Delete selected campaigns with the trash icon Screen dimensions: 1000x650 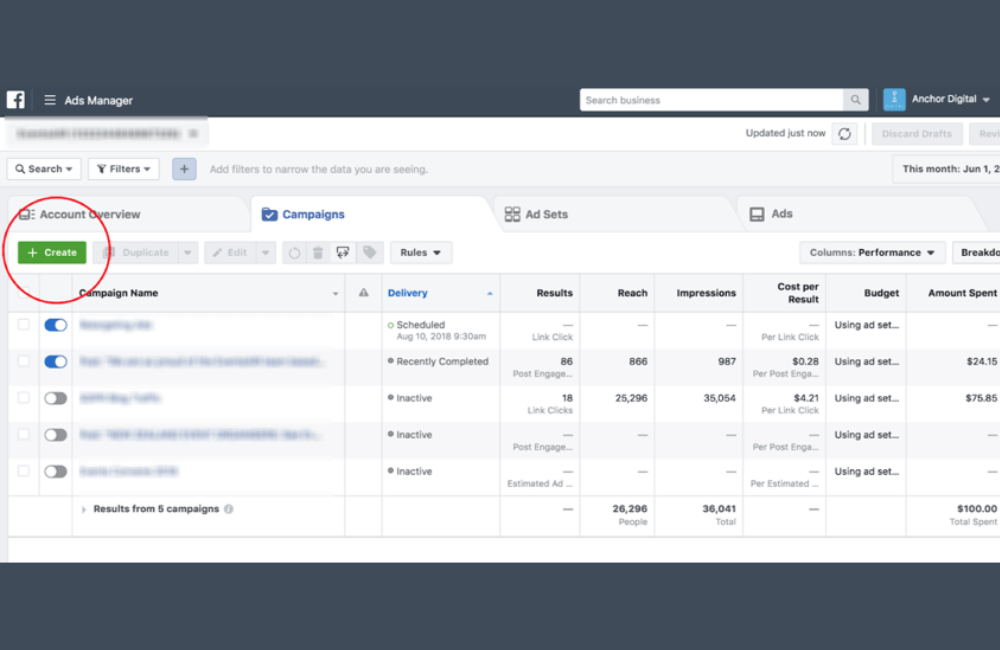click(317, 252)
